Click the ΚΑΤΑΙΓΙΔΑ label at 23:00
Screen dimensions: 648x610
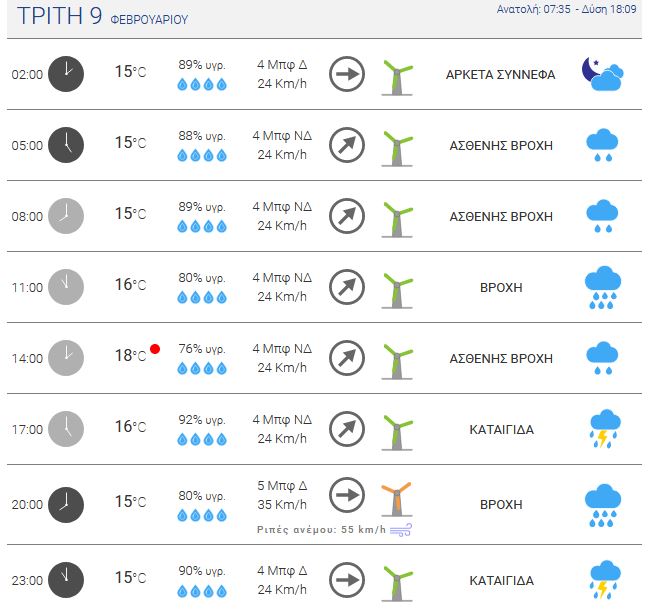(x=501, y=581)
